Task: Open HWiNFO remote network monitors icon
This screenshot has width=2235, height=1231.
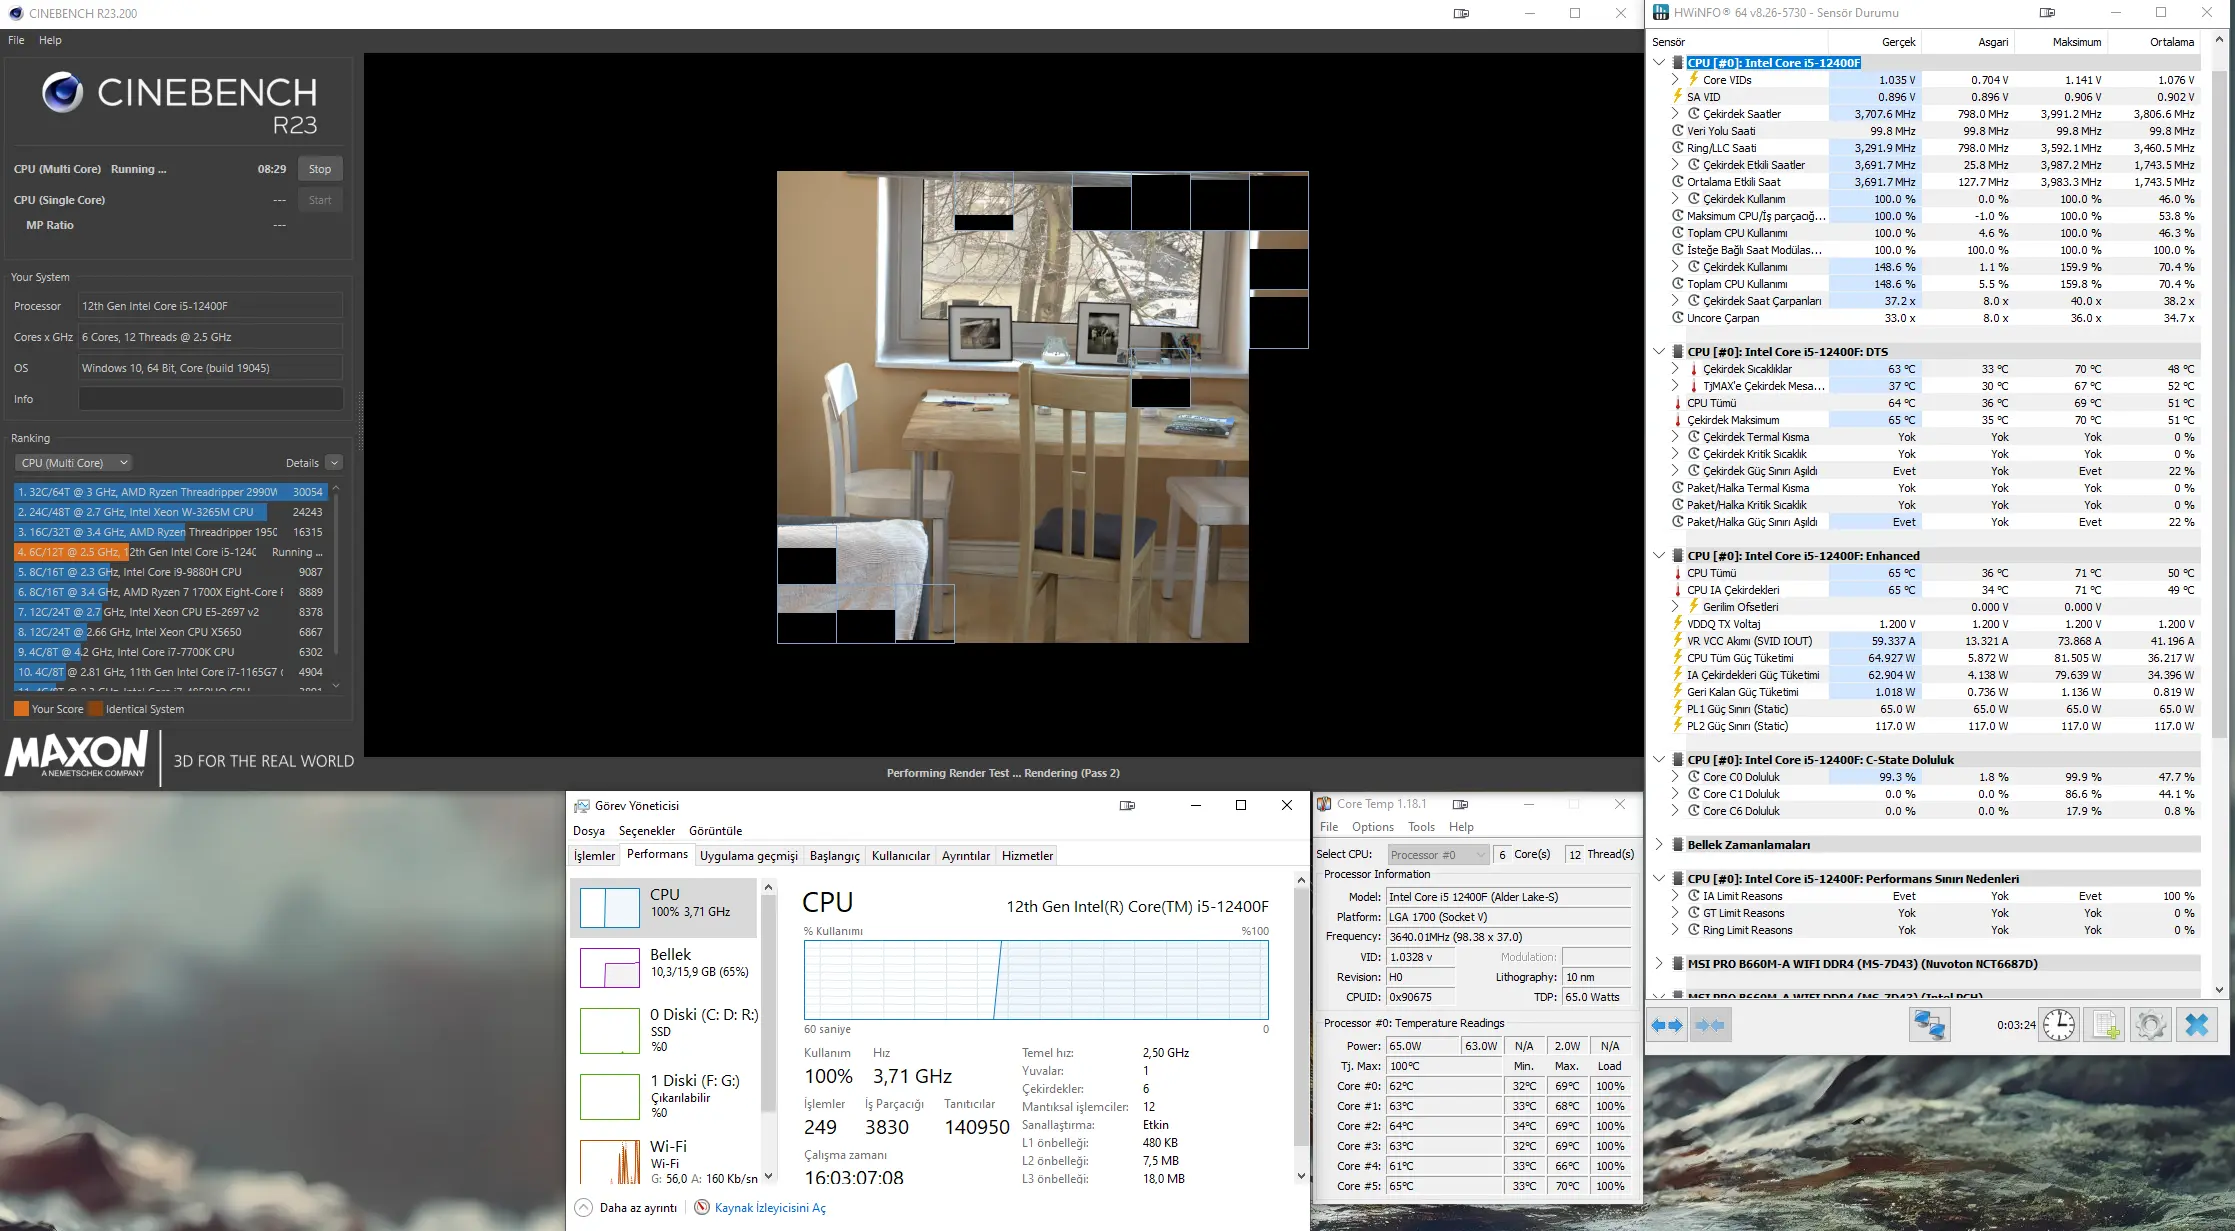Action: pos(1929,1025)
